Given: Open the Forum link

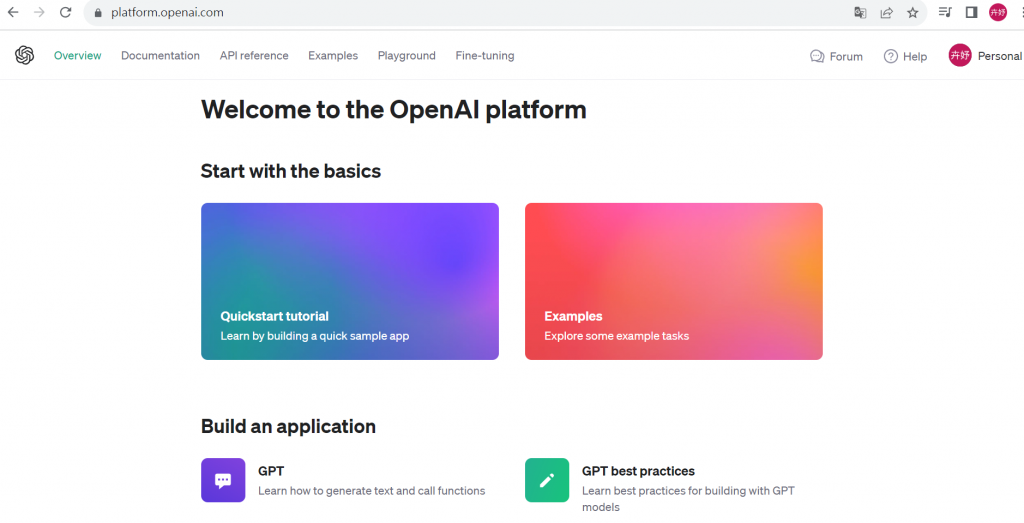Looking at the screenshot, I should pyautogui.click(x=837, y=56).
